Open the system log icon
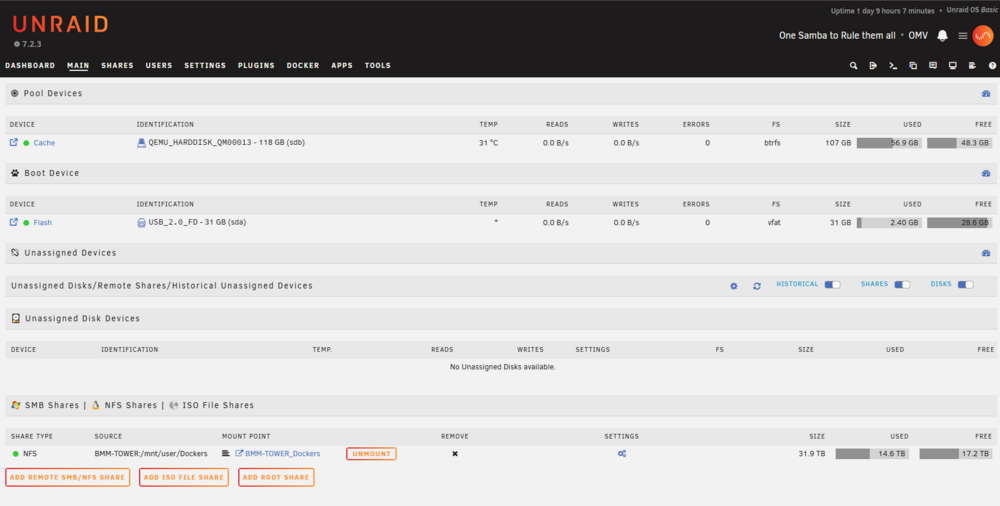1000x506 pixels. click(x=972, y=66)
